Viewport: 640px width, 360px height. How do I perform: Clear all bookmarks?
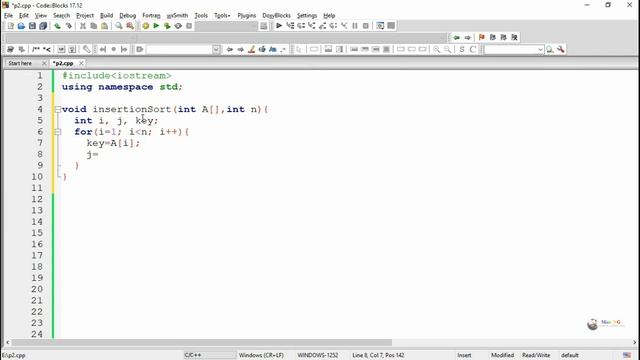(514, 38)
